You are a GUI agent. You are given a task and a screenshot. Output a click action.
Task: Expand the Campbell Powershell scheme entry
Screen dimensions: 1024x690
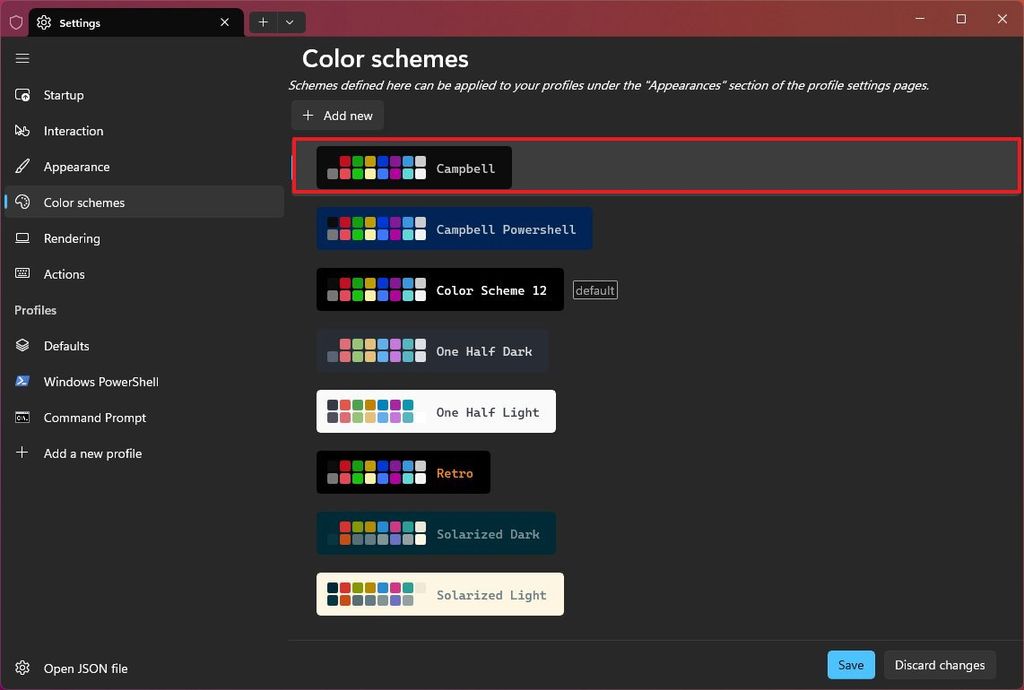click(455, 228)
